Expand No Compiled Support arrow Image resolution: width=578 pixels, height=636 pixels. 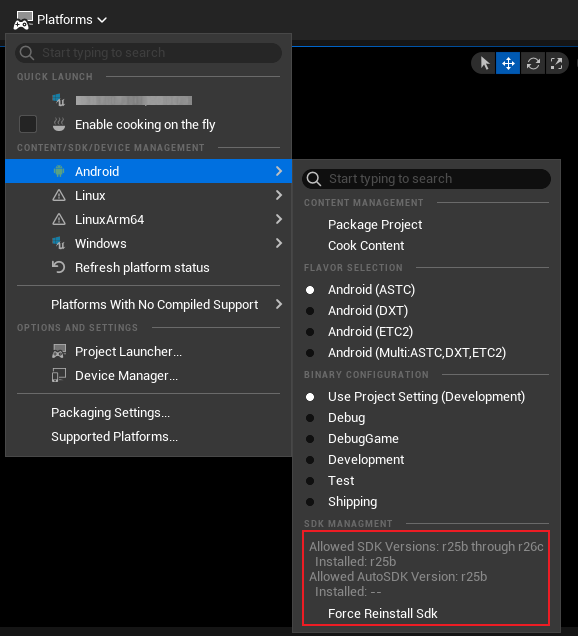[279, 304]
